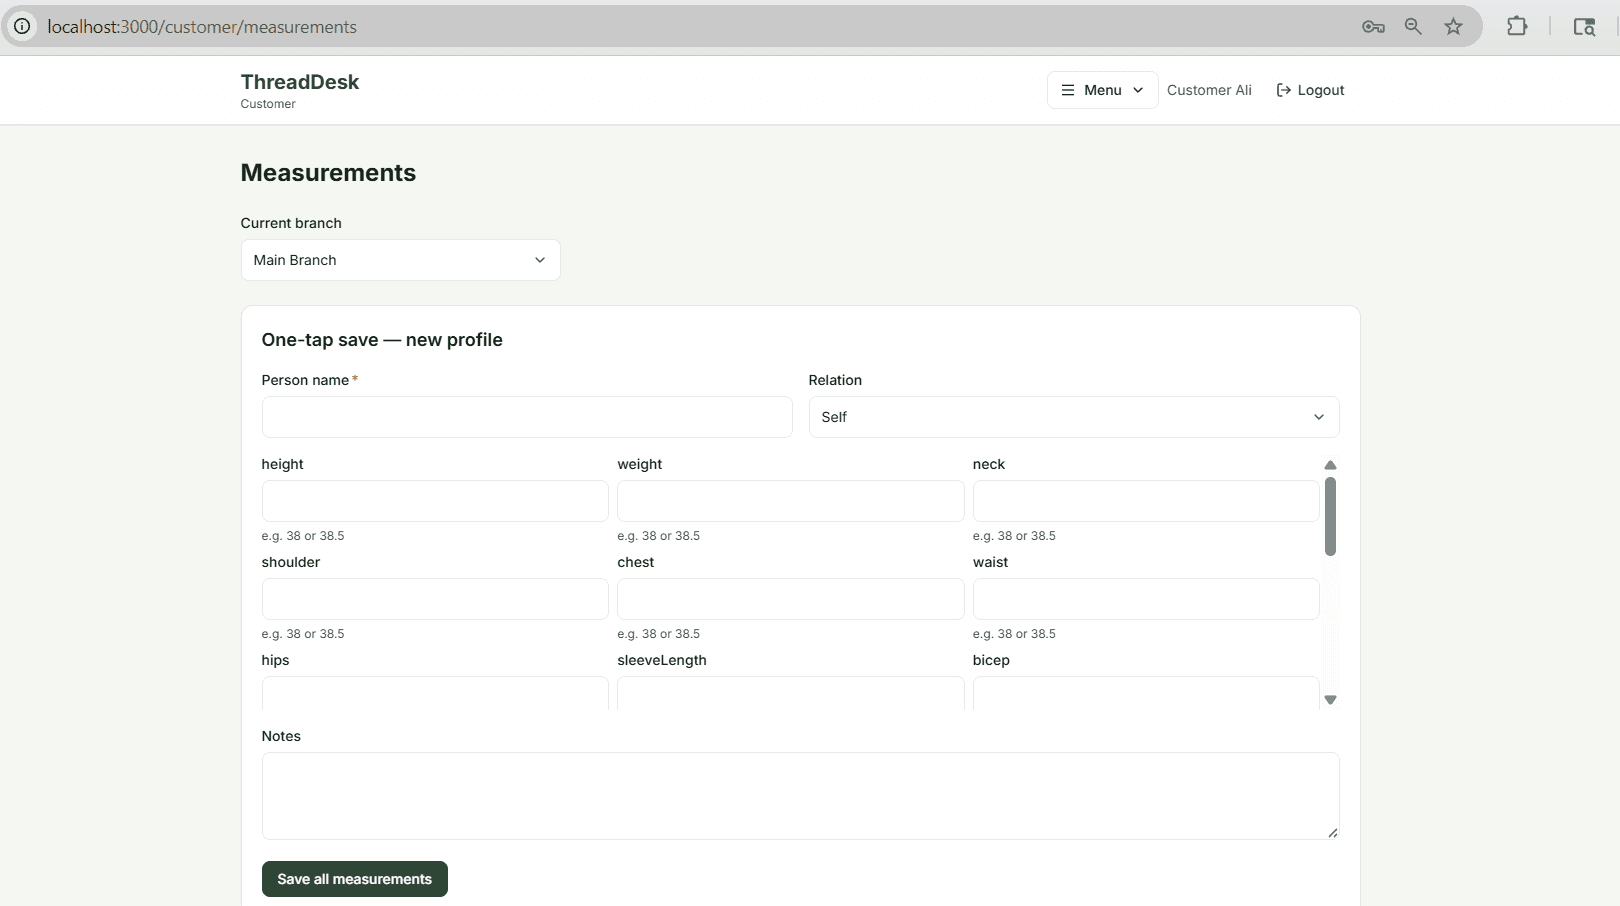Click Save all measurements button

coord(354,879)
